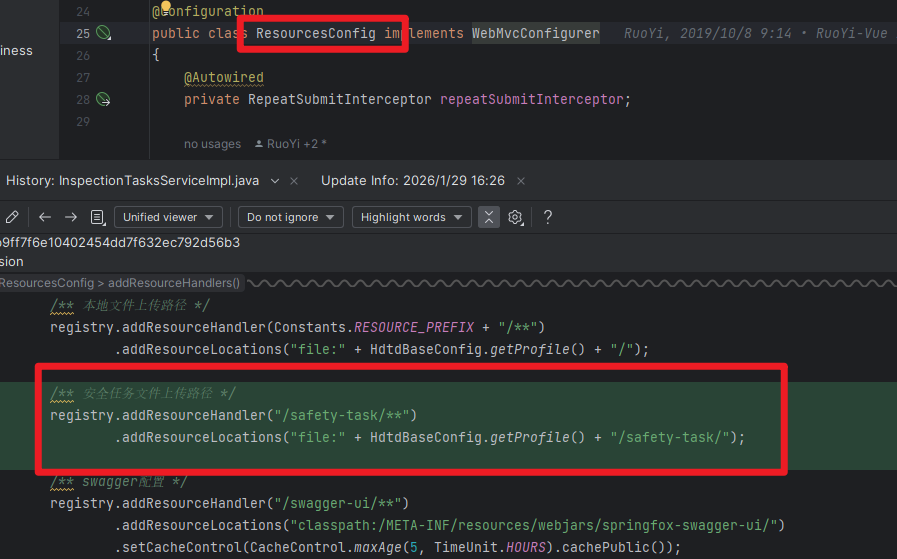Go to next difference arrow

(x=71, y=217)
